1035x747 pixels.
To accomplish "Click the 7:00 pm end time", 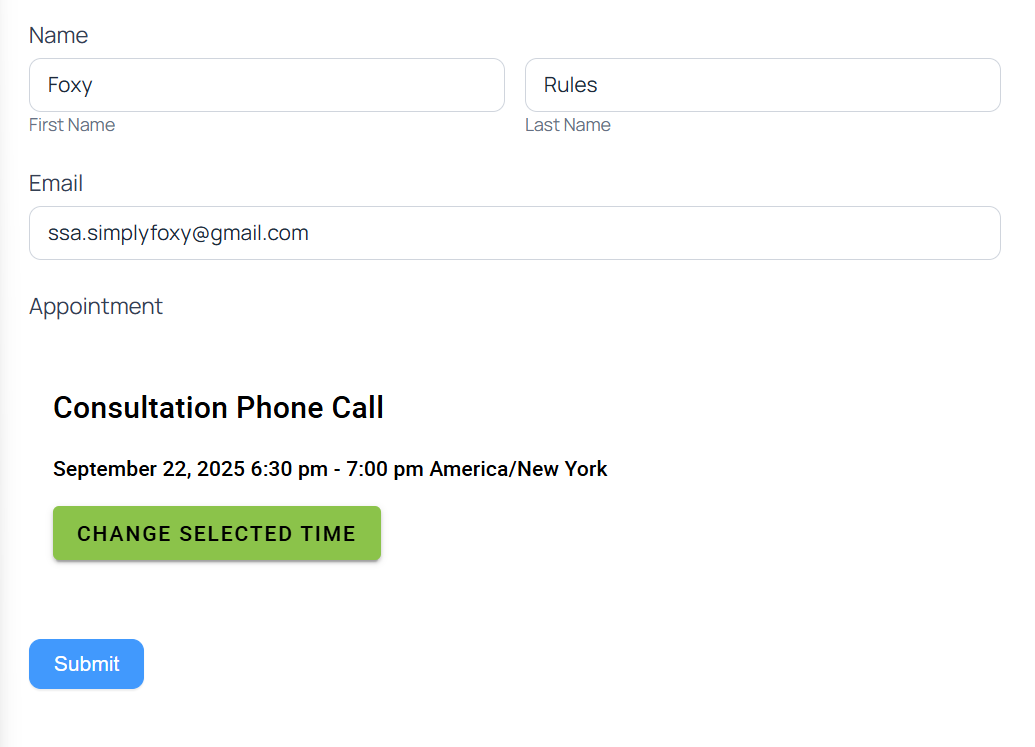I will [x=385, y=469].
